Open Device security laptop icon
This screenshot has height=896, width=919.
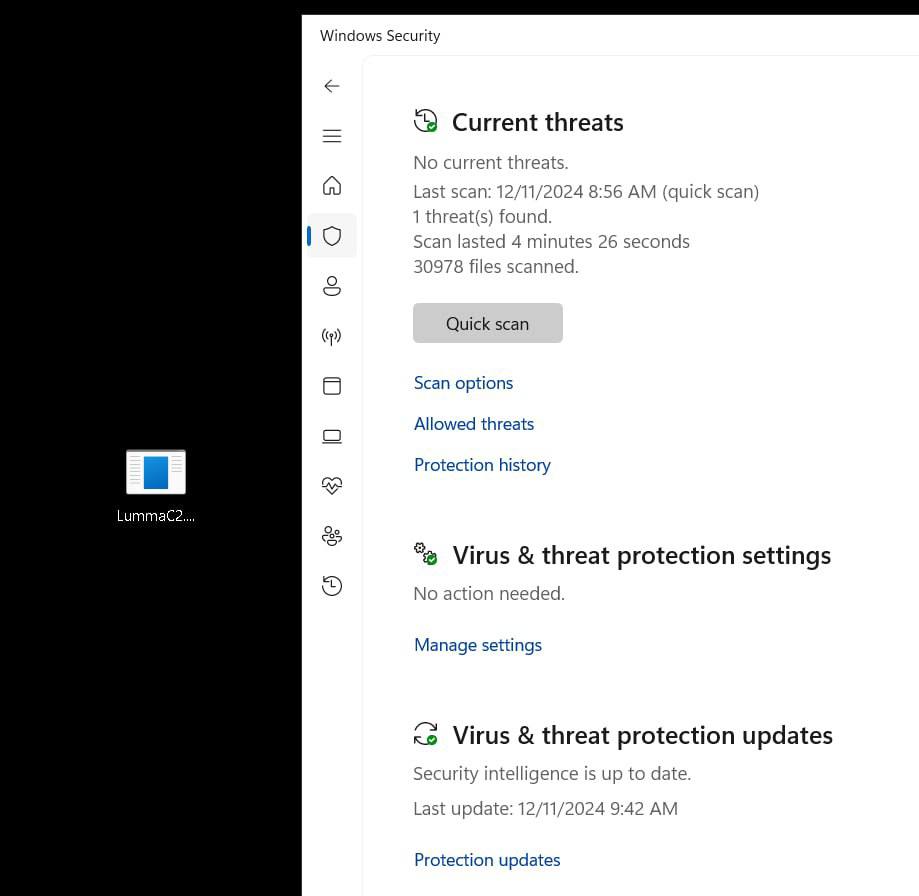(x=332, y=436)
